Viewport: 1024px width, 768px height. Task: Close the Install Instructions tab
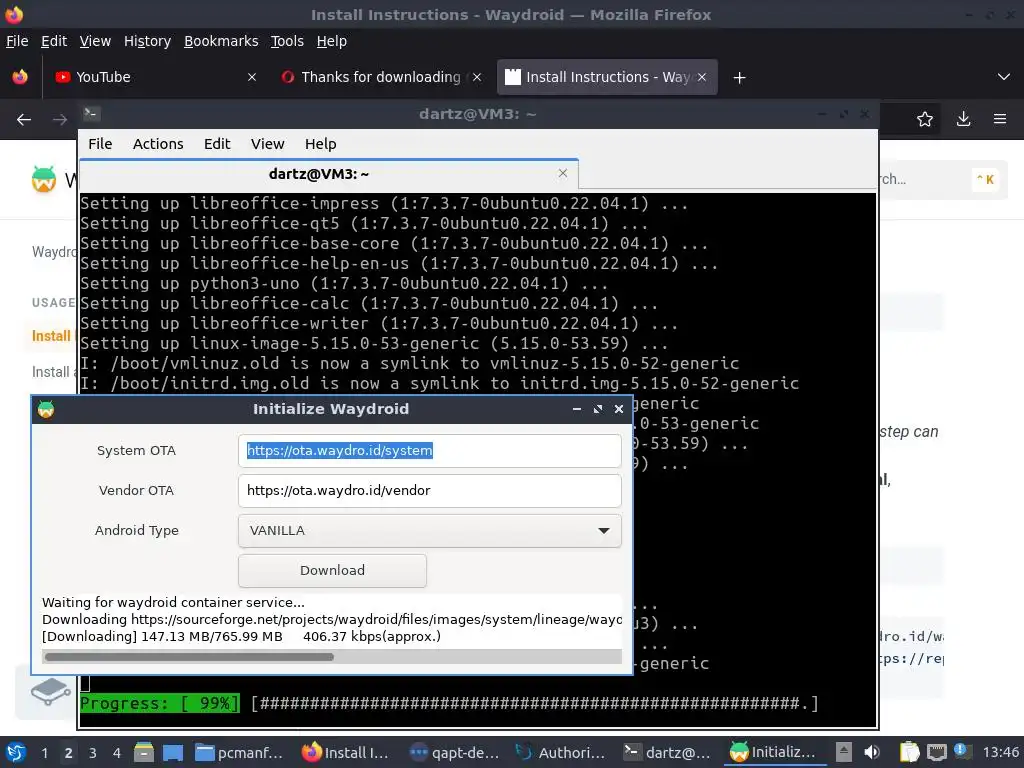coord(701,77)
